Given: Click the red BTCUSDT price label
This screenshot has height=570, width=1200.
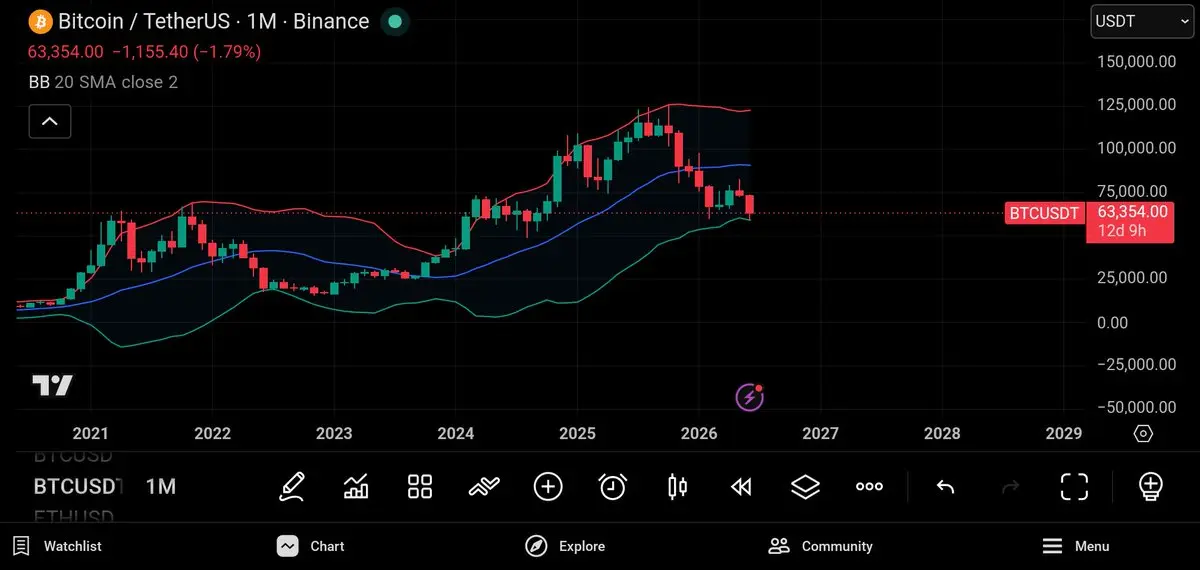Looking at the screenshot, I should [x=1046, y=212].
